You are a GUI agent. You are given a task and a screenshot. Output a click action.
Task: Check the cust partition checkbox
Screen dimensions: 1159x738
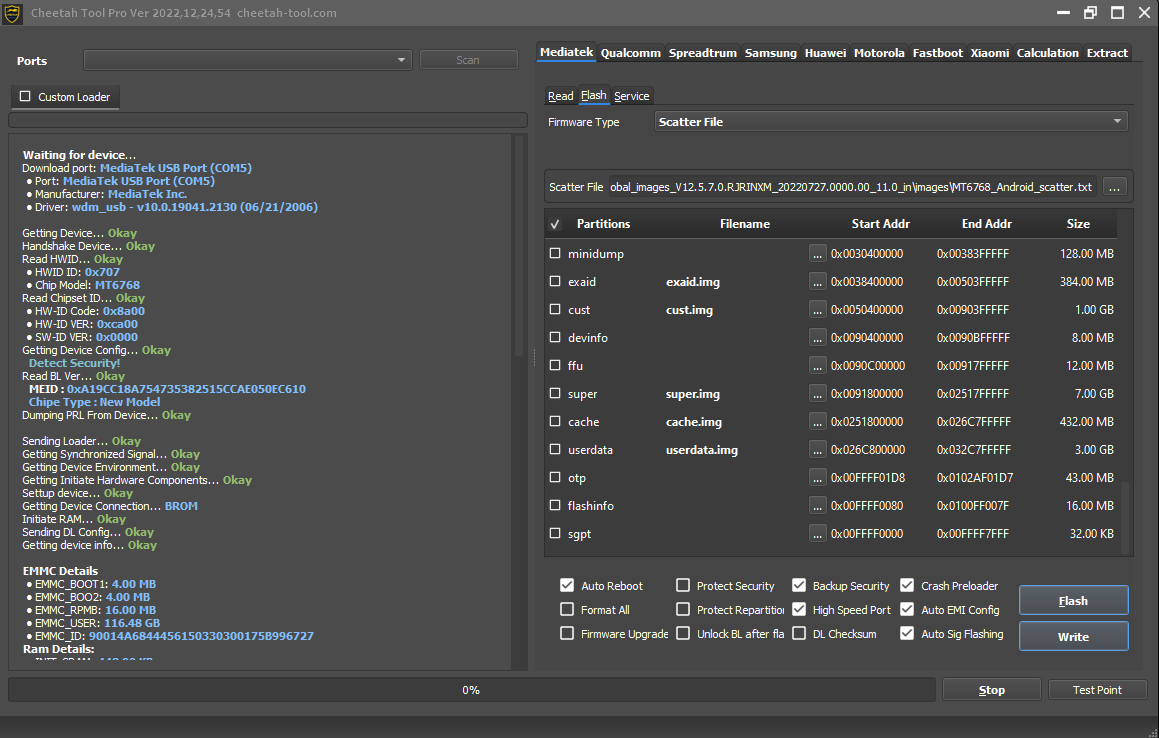coord(555,309)
